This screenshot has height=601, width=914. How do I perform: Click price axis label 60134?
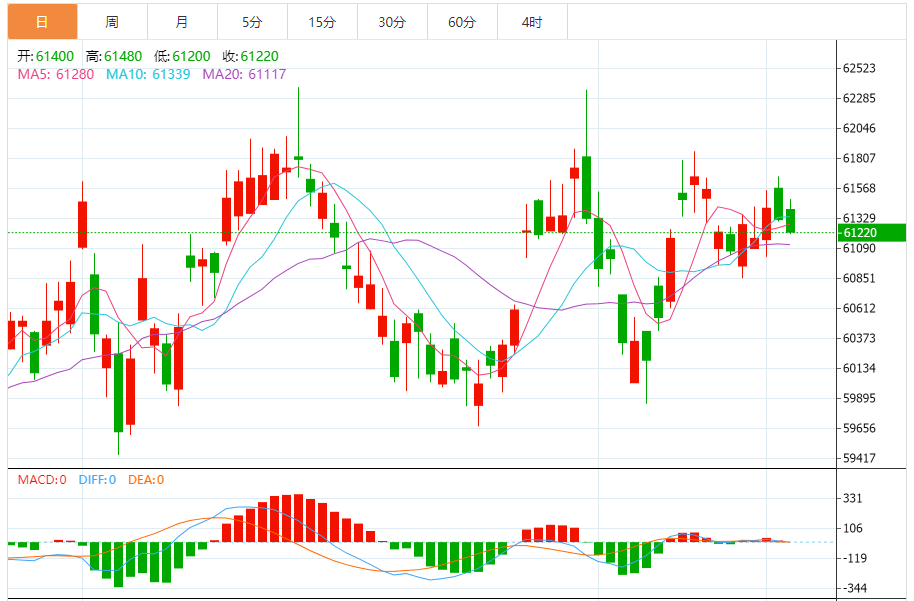(859, 368)
